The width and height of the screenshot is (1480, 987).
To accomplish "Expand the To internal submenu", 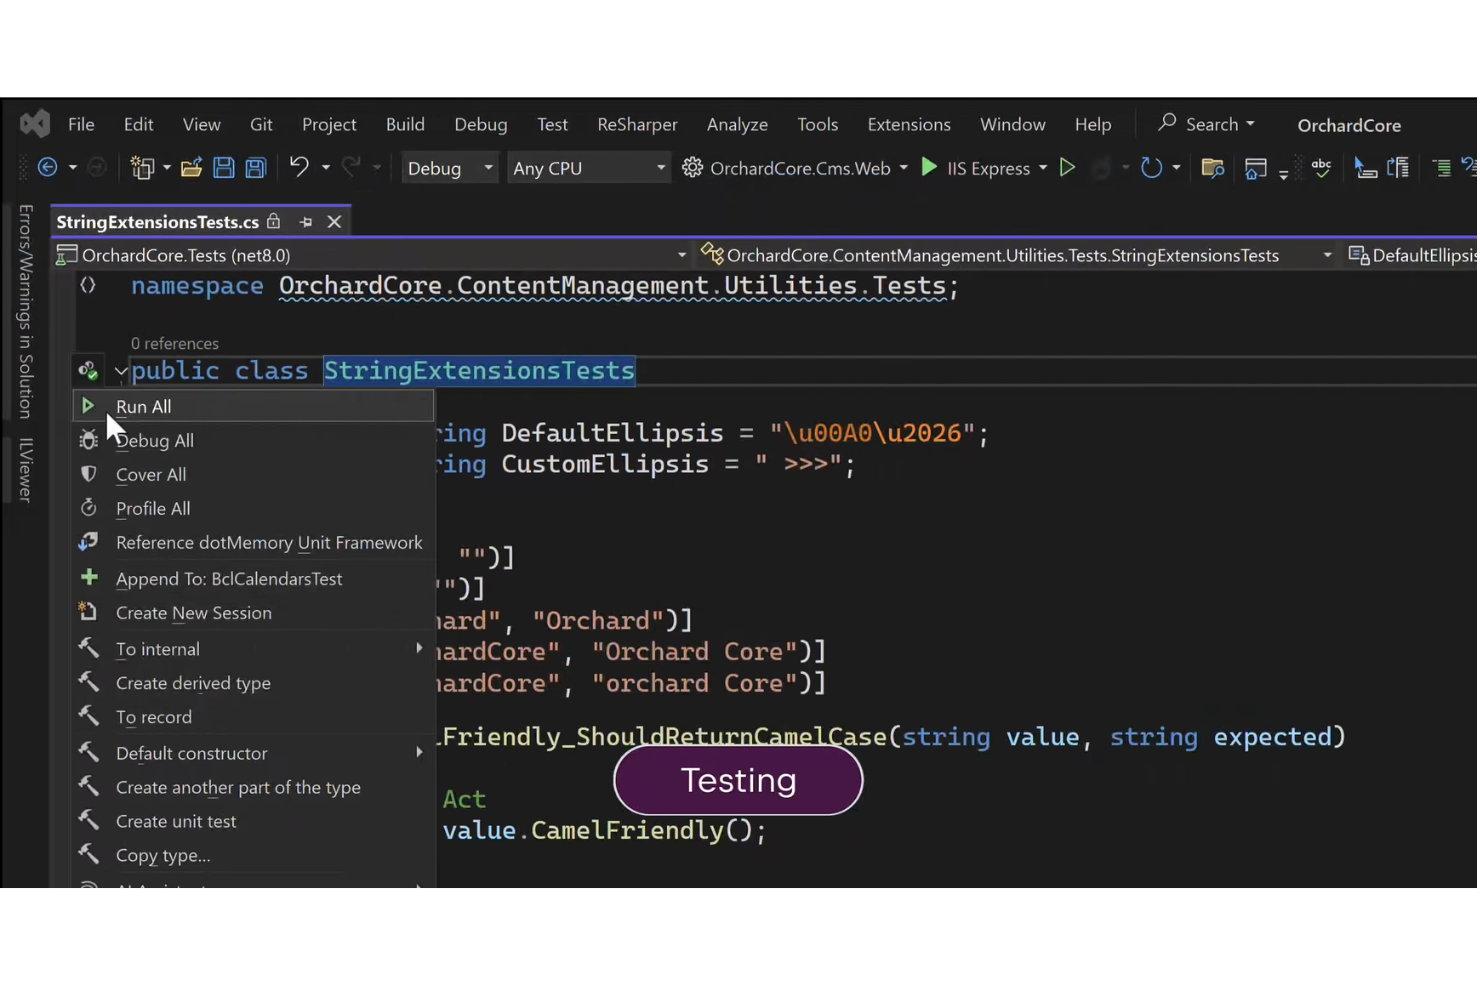I will coord(253,649).
